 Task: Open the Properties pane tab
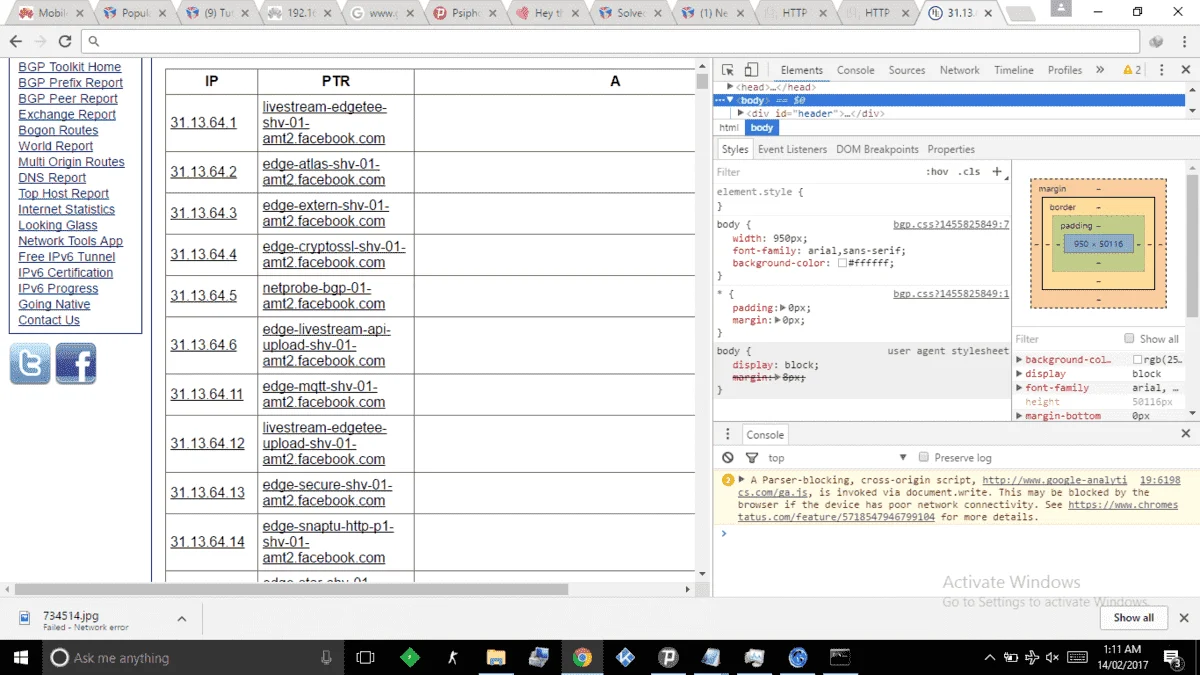point(951,149)
